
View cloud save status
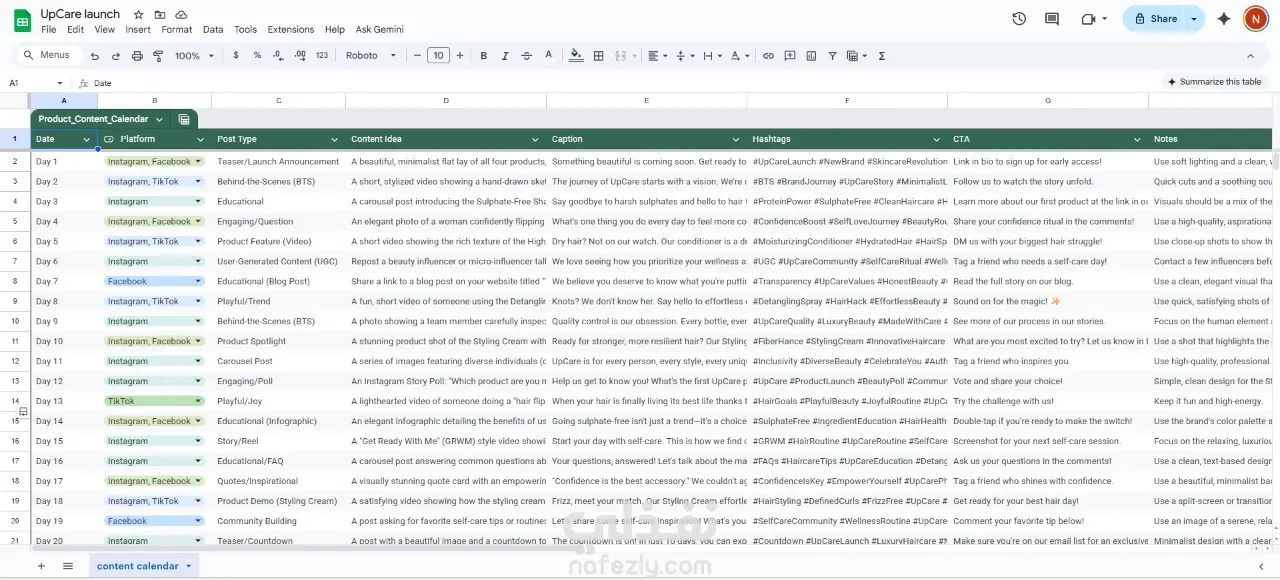pos(181,15)
